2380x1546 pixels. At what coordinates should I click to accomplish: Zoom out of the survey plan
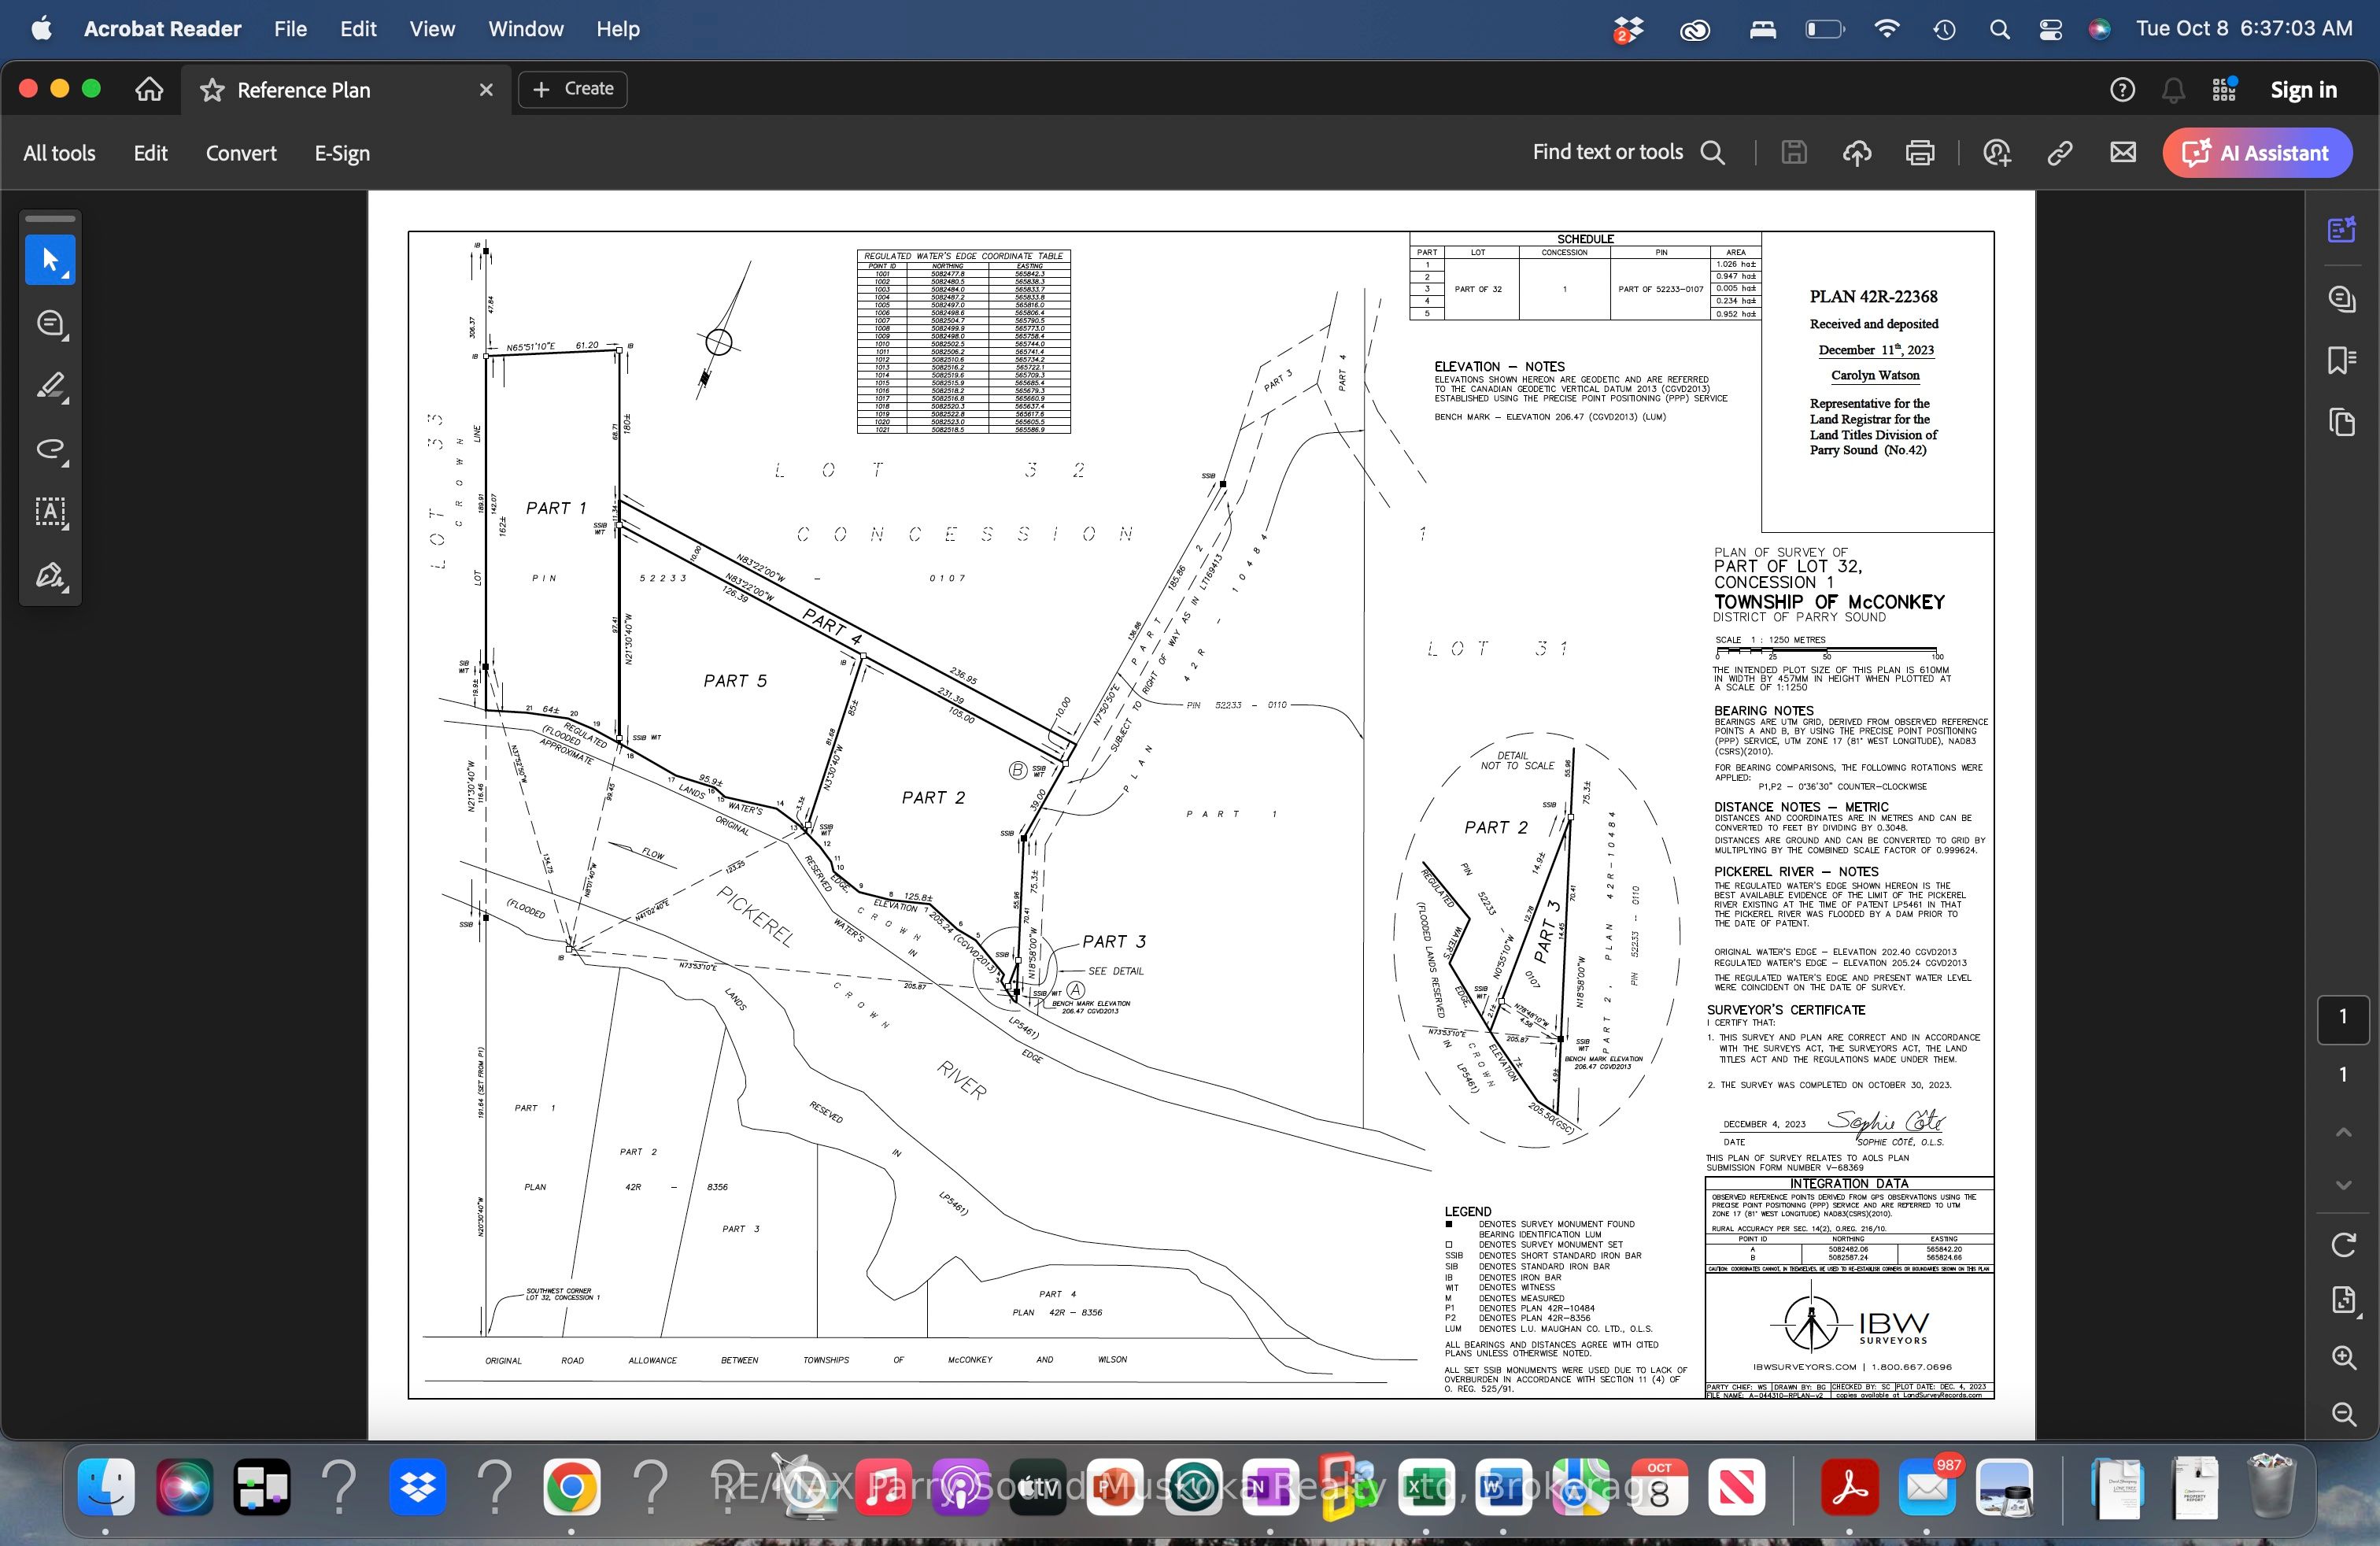tap(2343, 1413)
